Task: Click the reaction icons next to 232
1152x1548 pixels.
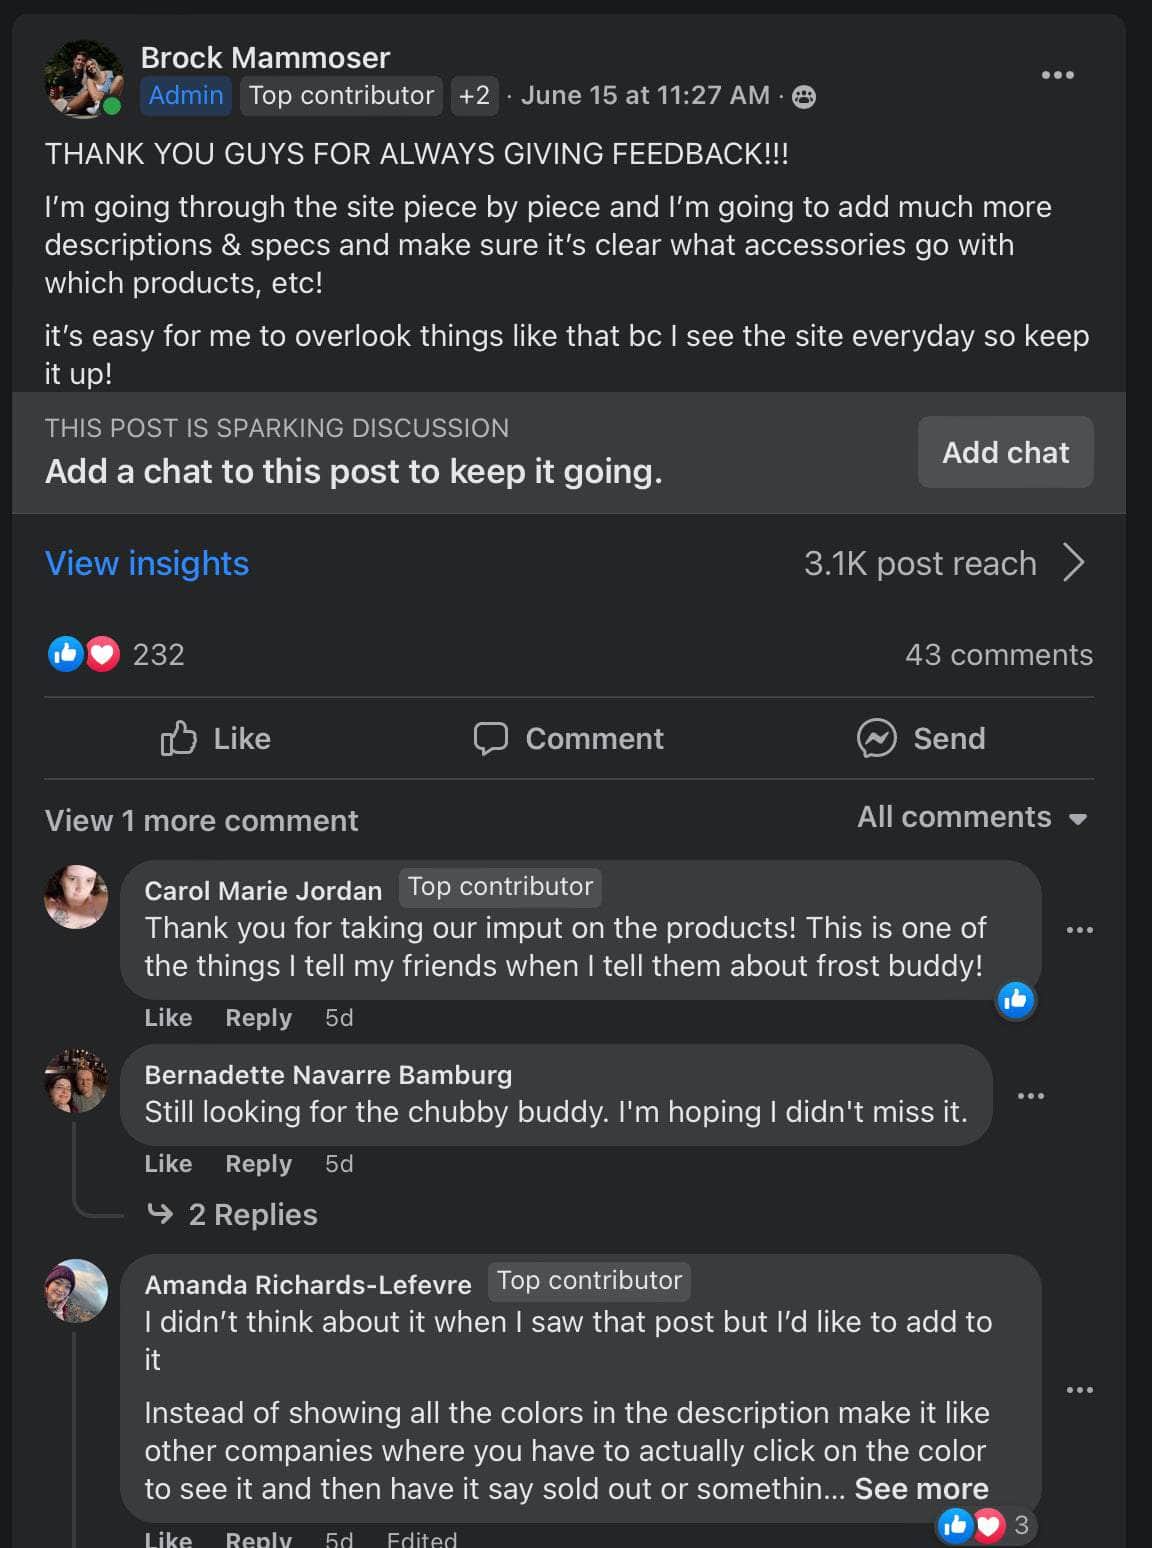Action: tap(84, 654)
